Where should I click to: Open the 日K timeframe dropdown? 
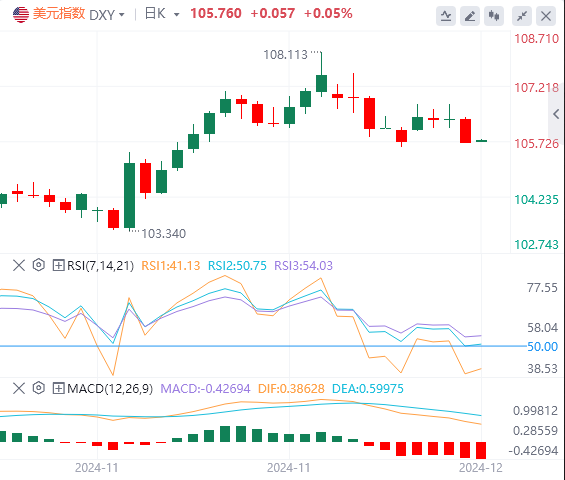pyautogui.click(x=162, y=14)
